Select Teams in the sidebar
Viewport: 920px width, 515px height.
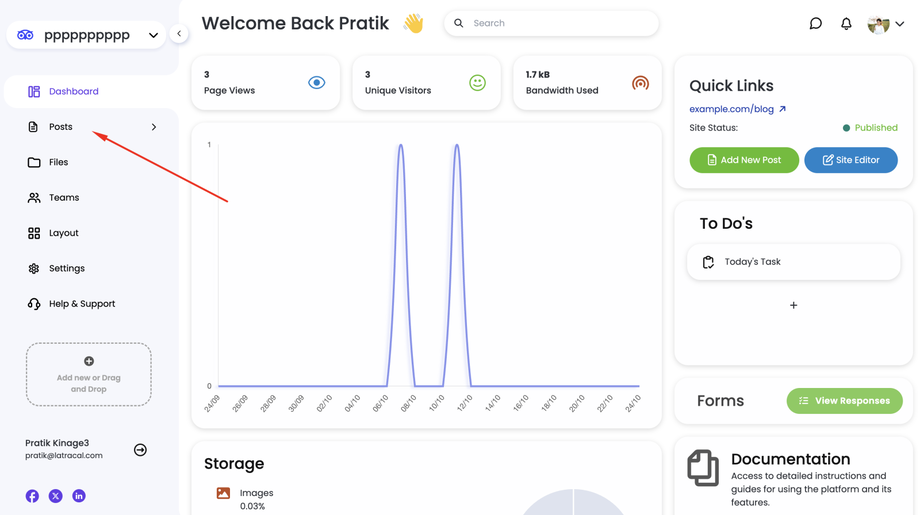point(63,198)
